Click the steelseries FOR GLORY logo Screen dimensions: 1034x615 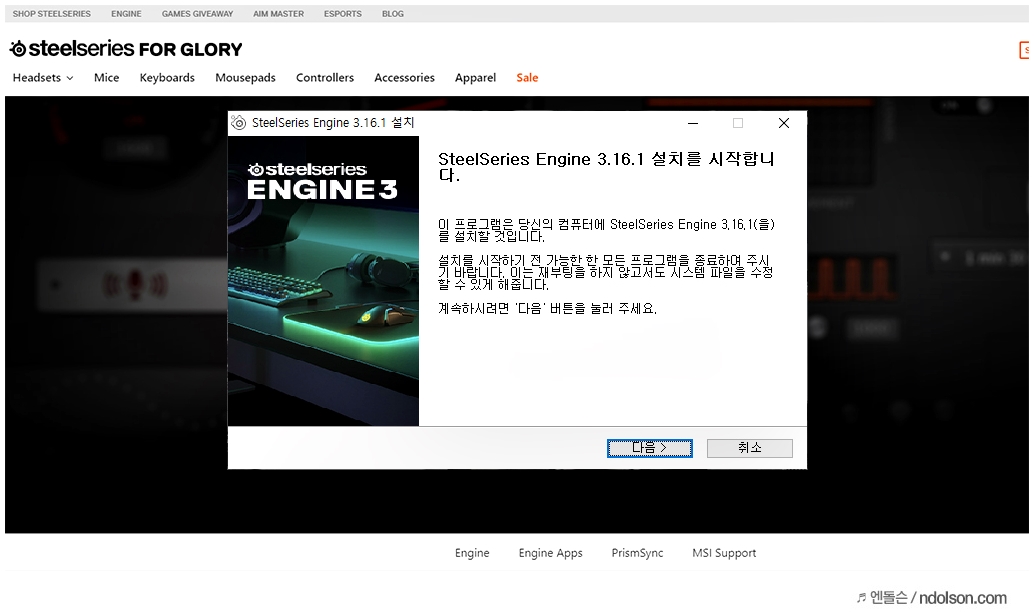(126, 49)
